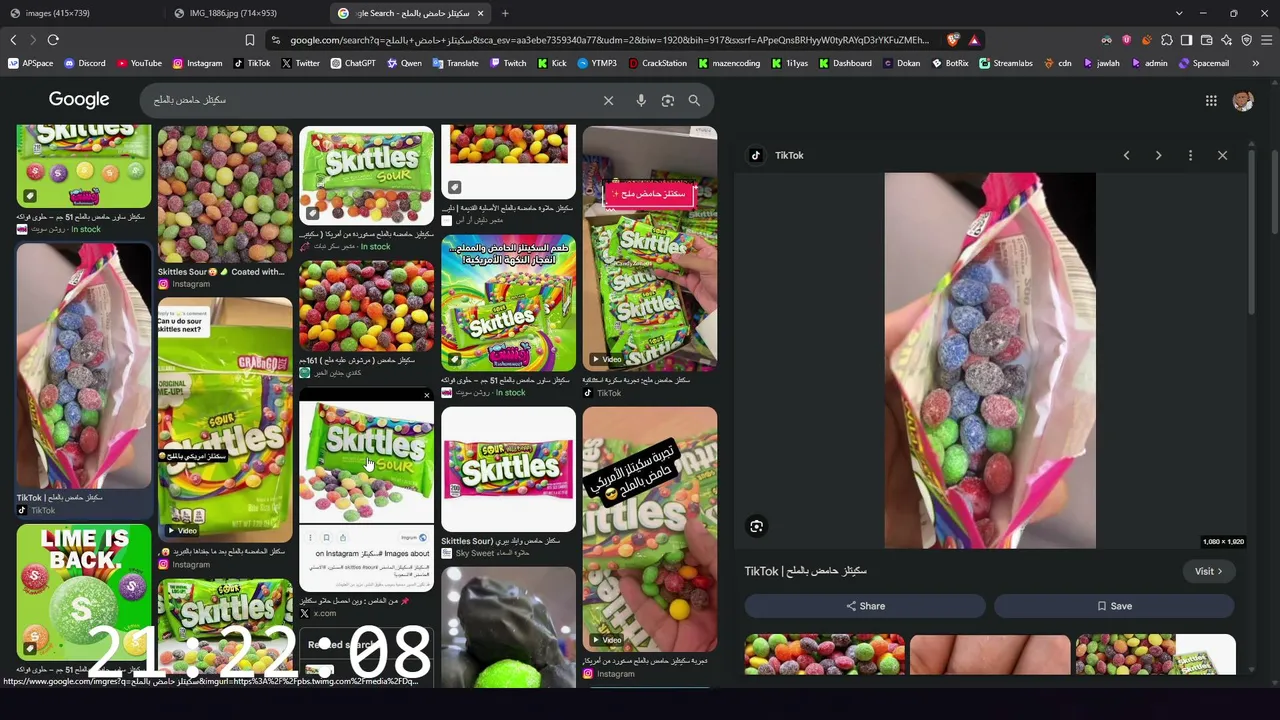Open Brave Rewards triangle icon
Viewport: 1280px width, 720px height.
point(974,40)
